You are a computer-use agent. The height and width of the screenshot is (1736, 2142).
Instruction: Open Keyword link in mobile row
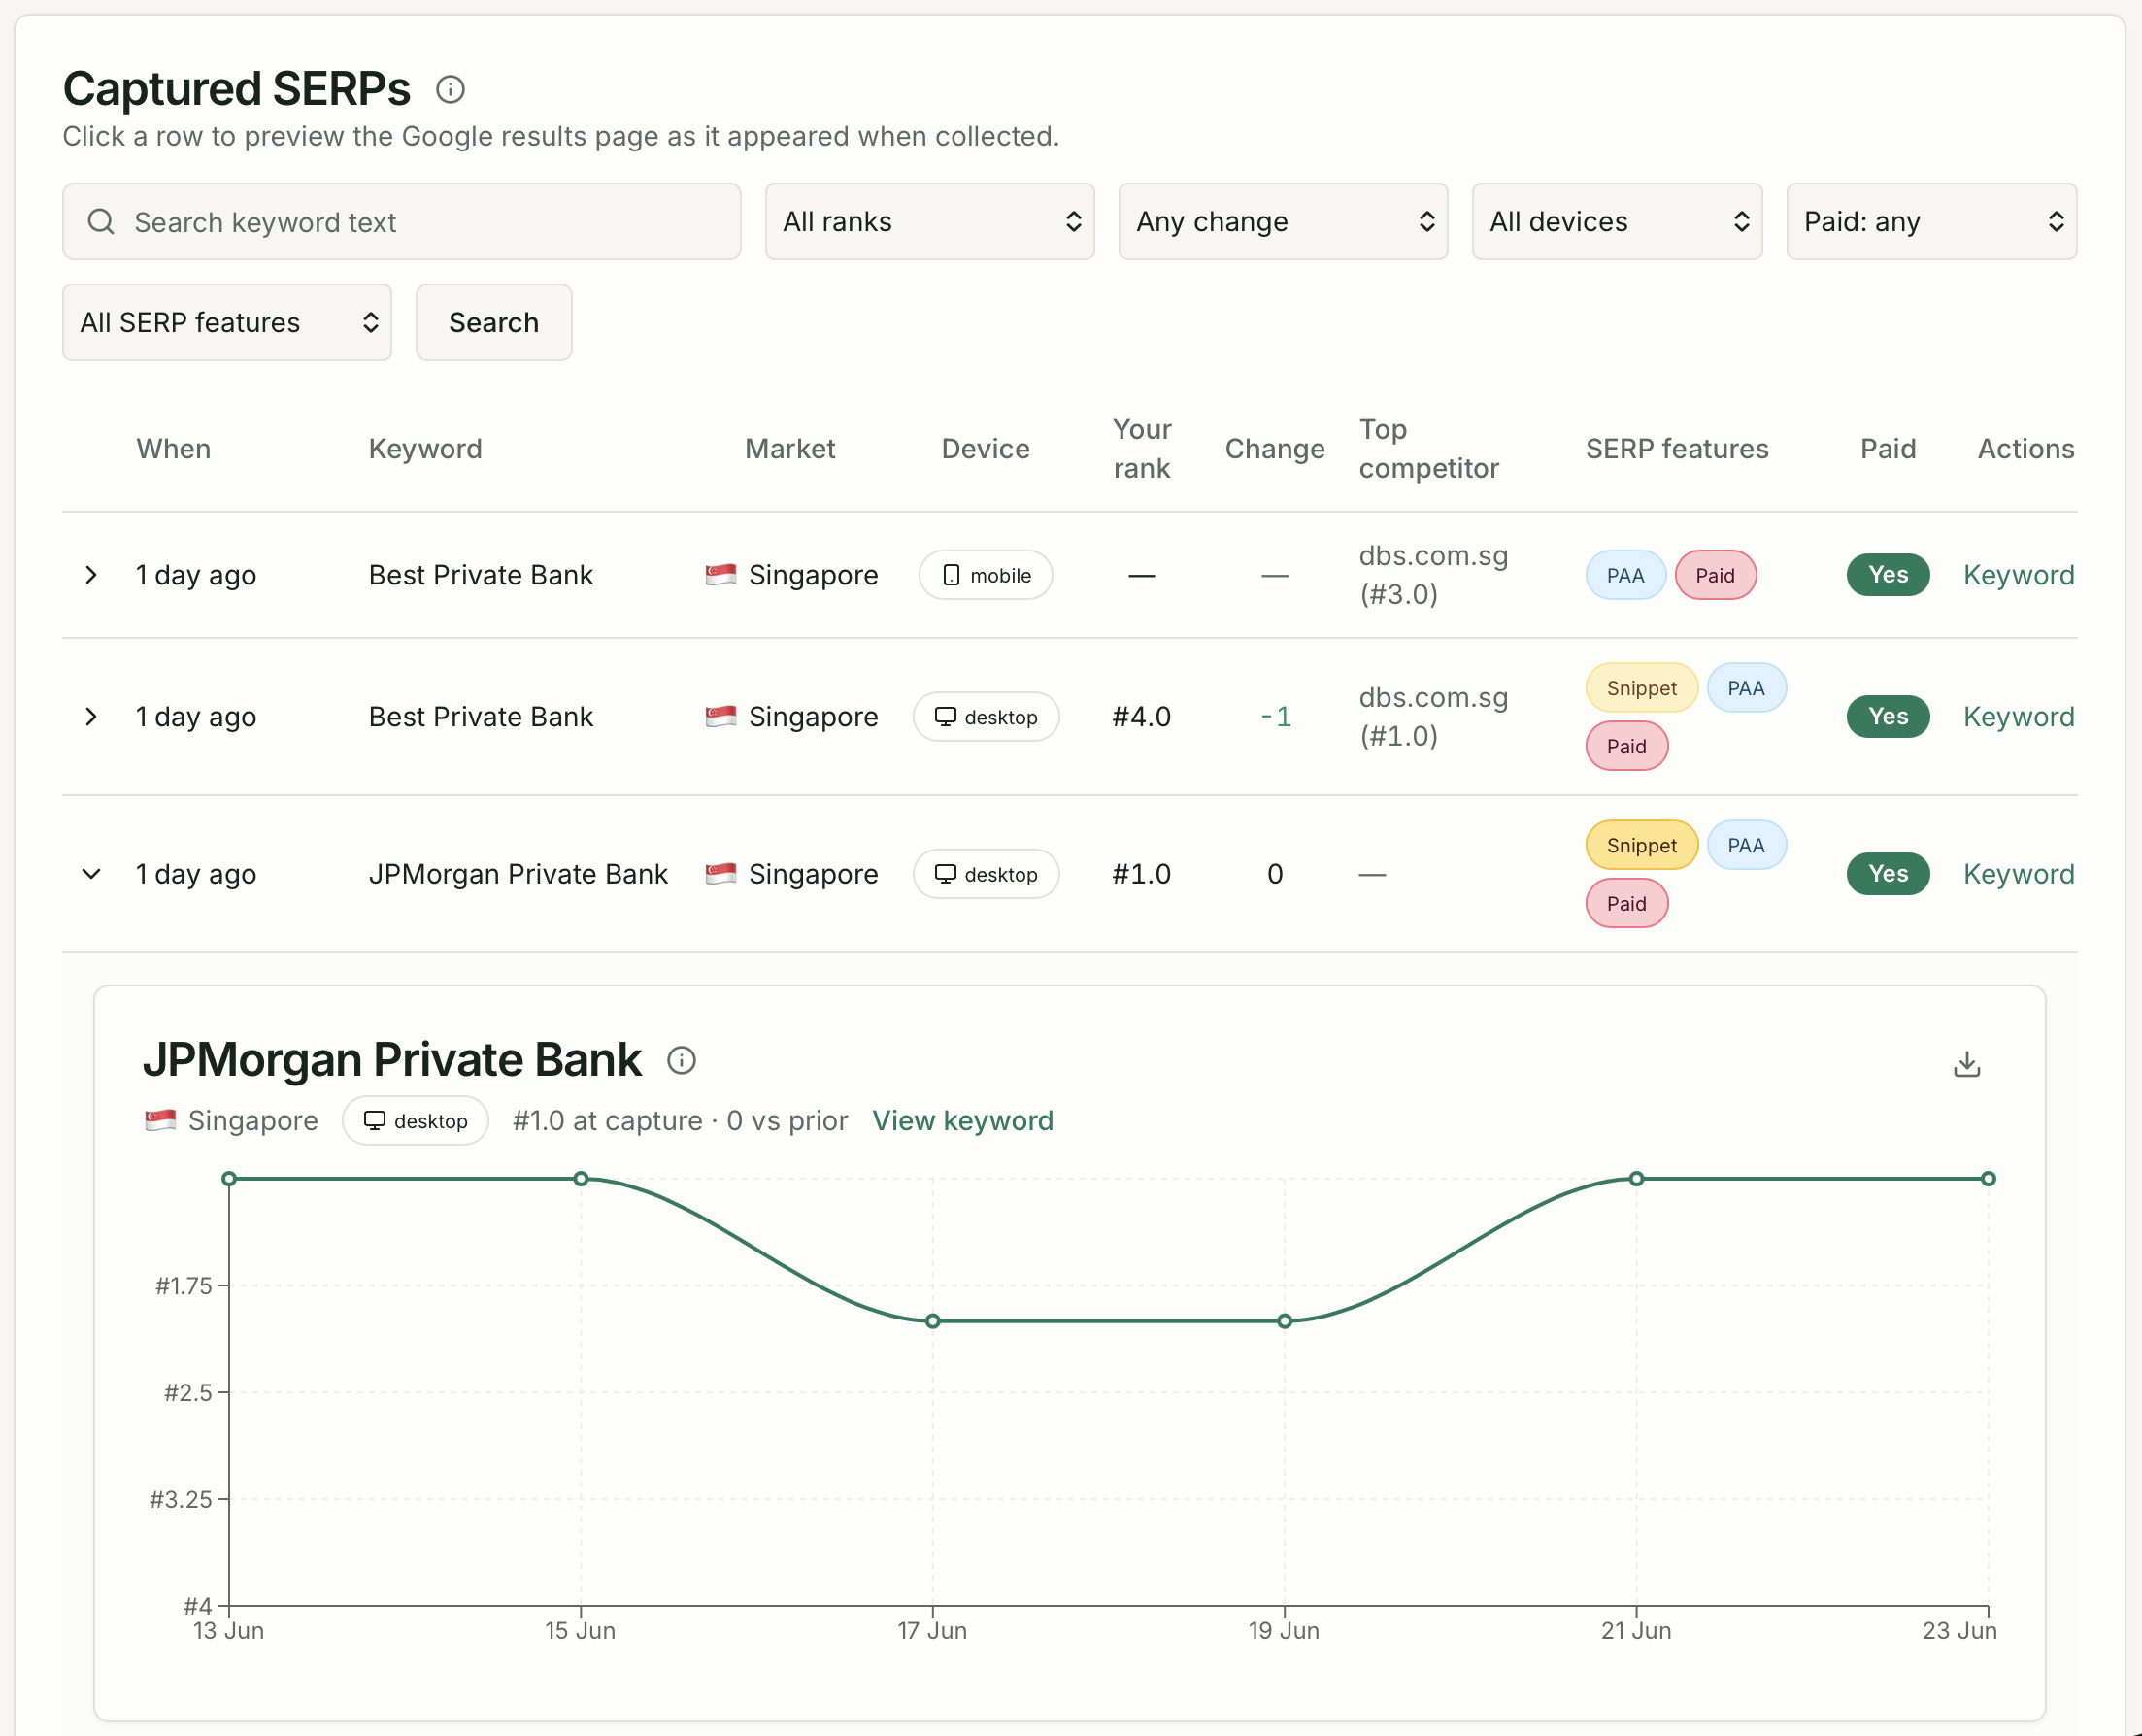2018,575
